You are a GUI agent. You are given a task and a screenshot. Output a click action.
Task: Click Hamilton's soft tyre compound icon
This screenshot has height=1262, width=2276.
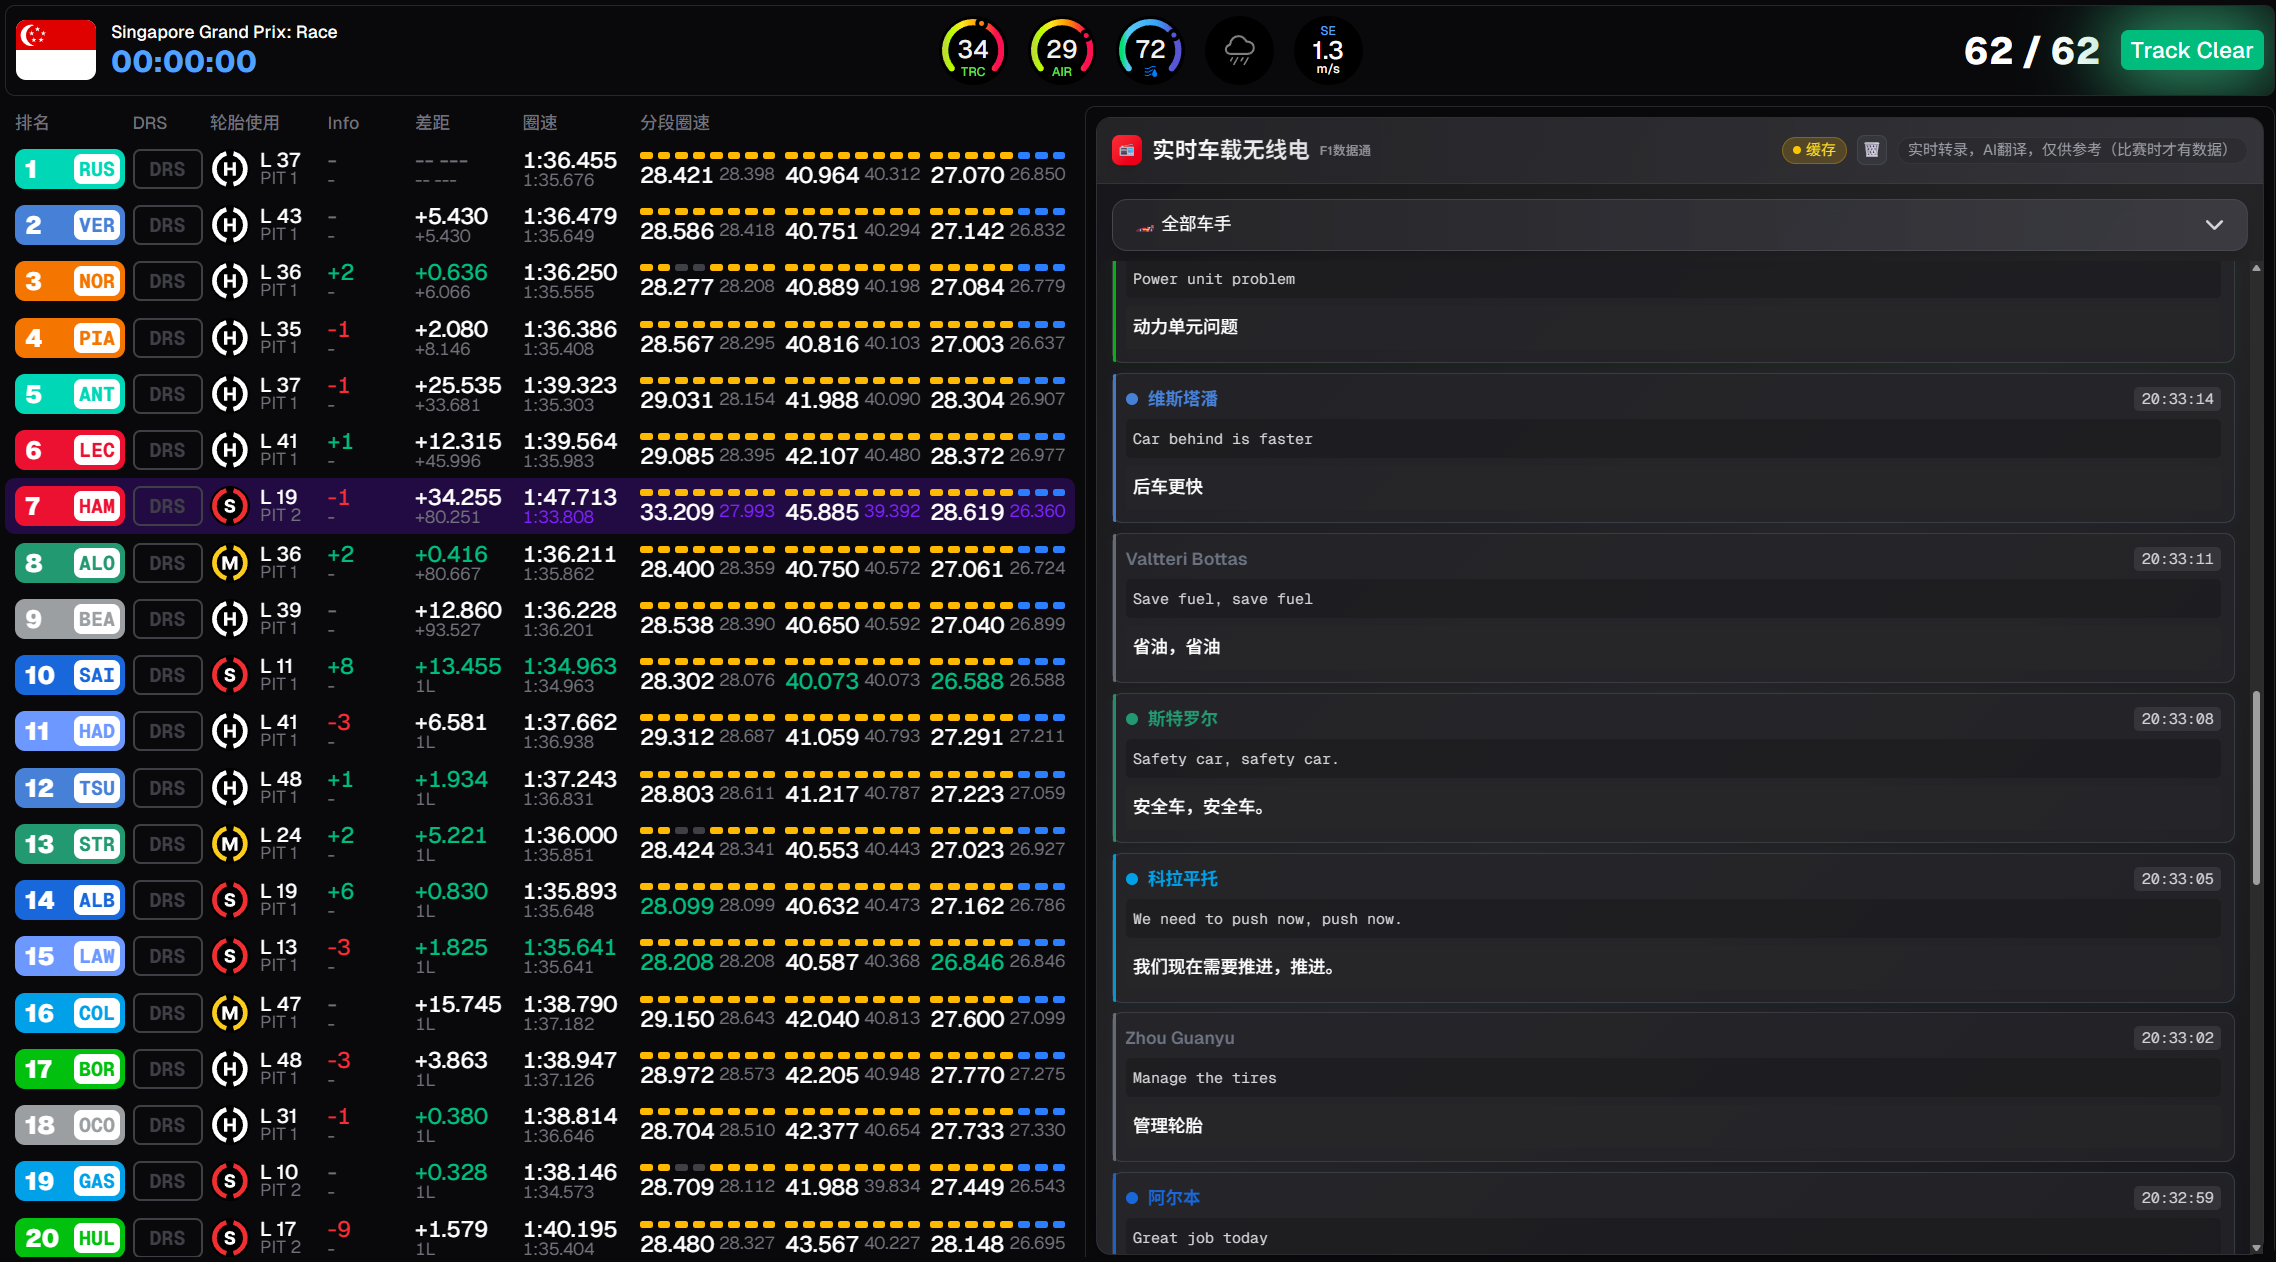click(x=230, y=506)
